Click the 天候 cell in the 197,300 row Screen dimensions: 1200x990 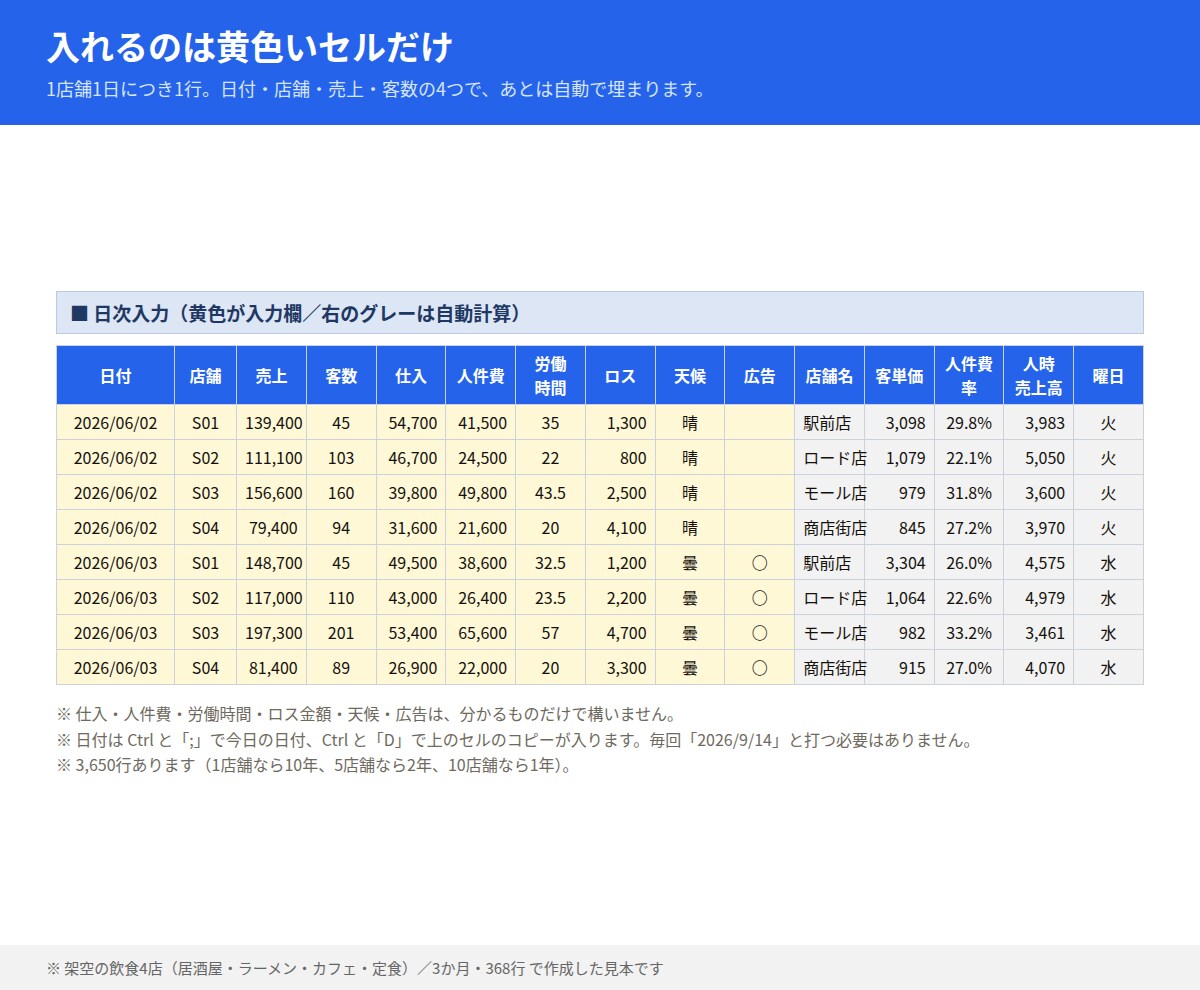click(690, 633)
